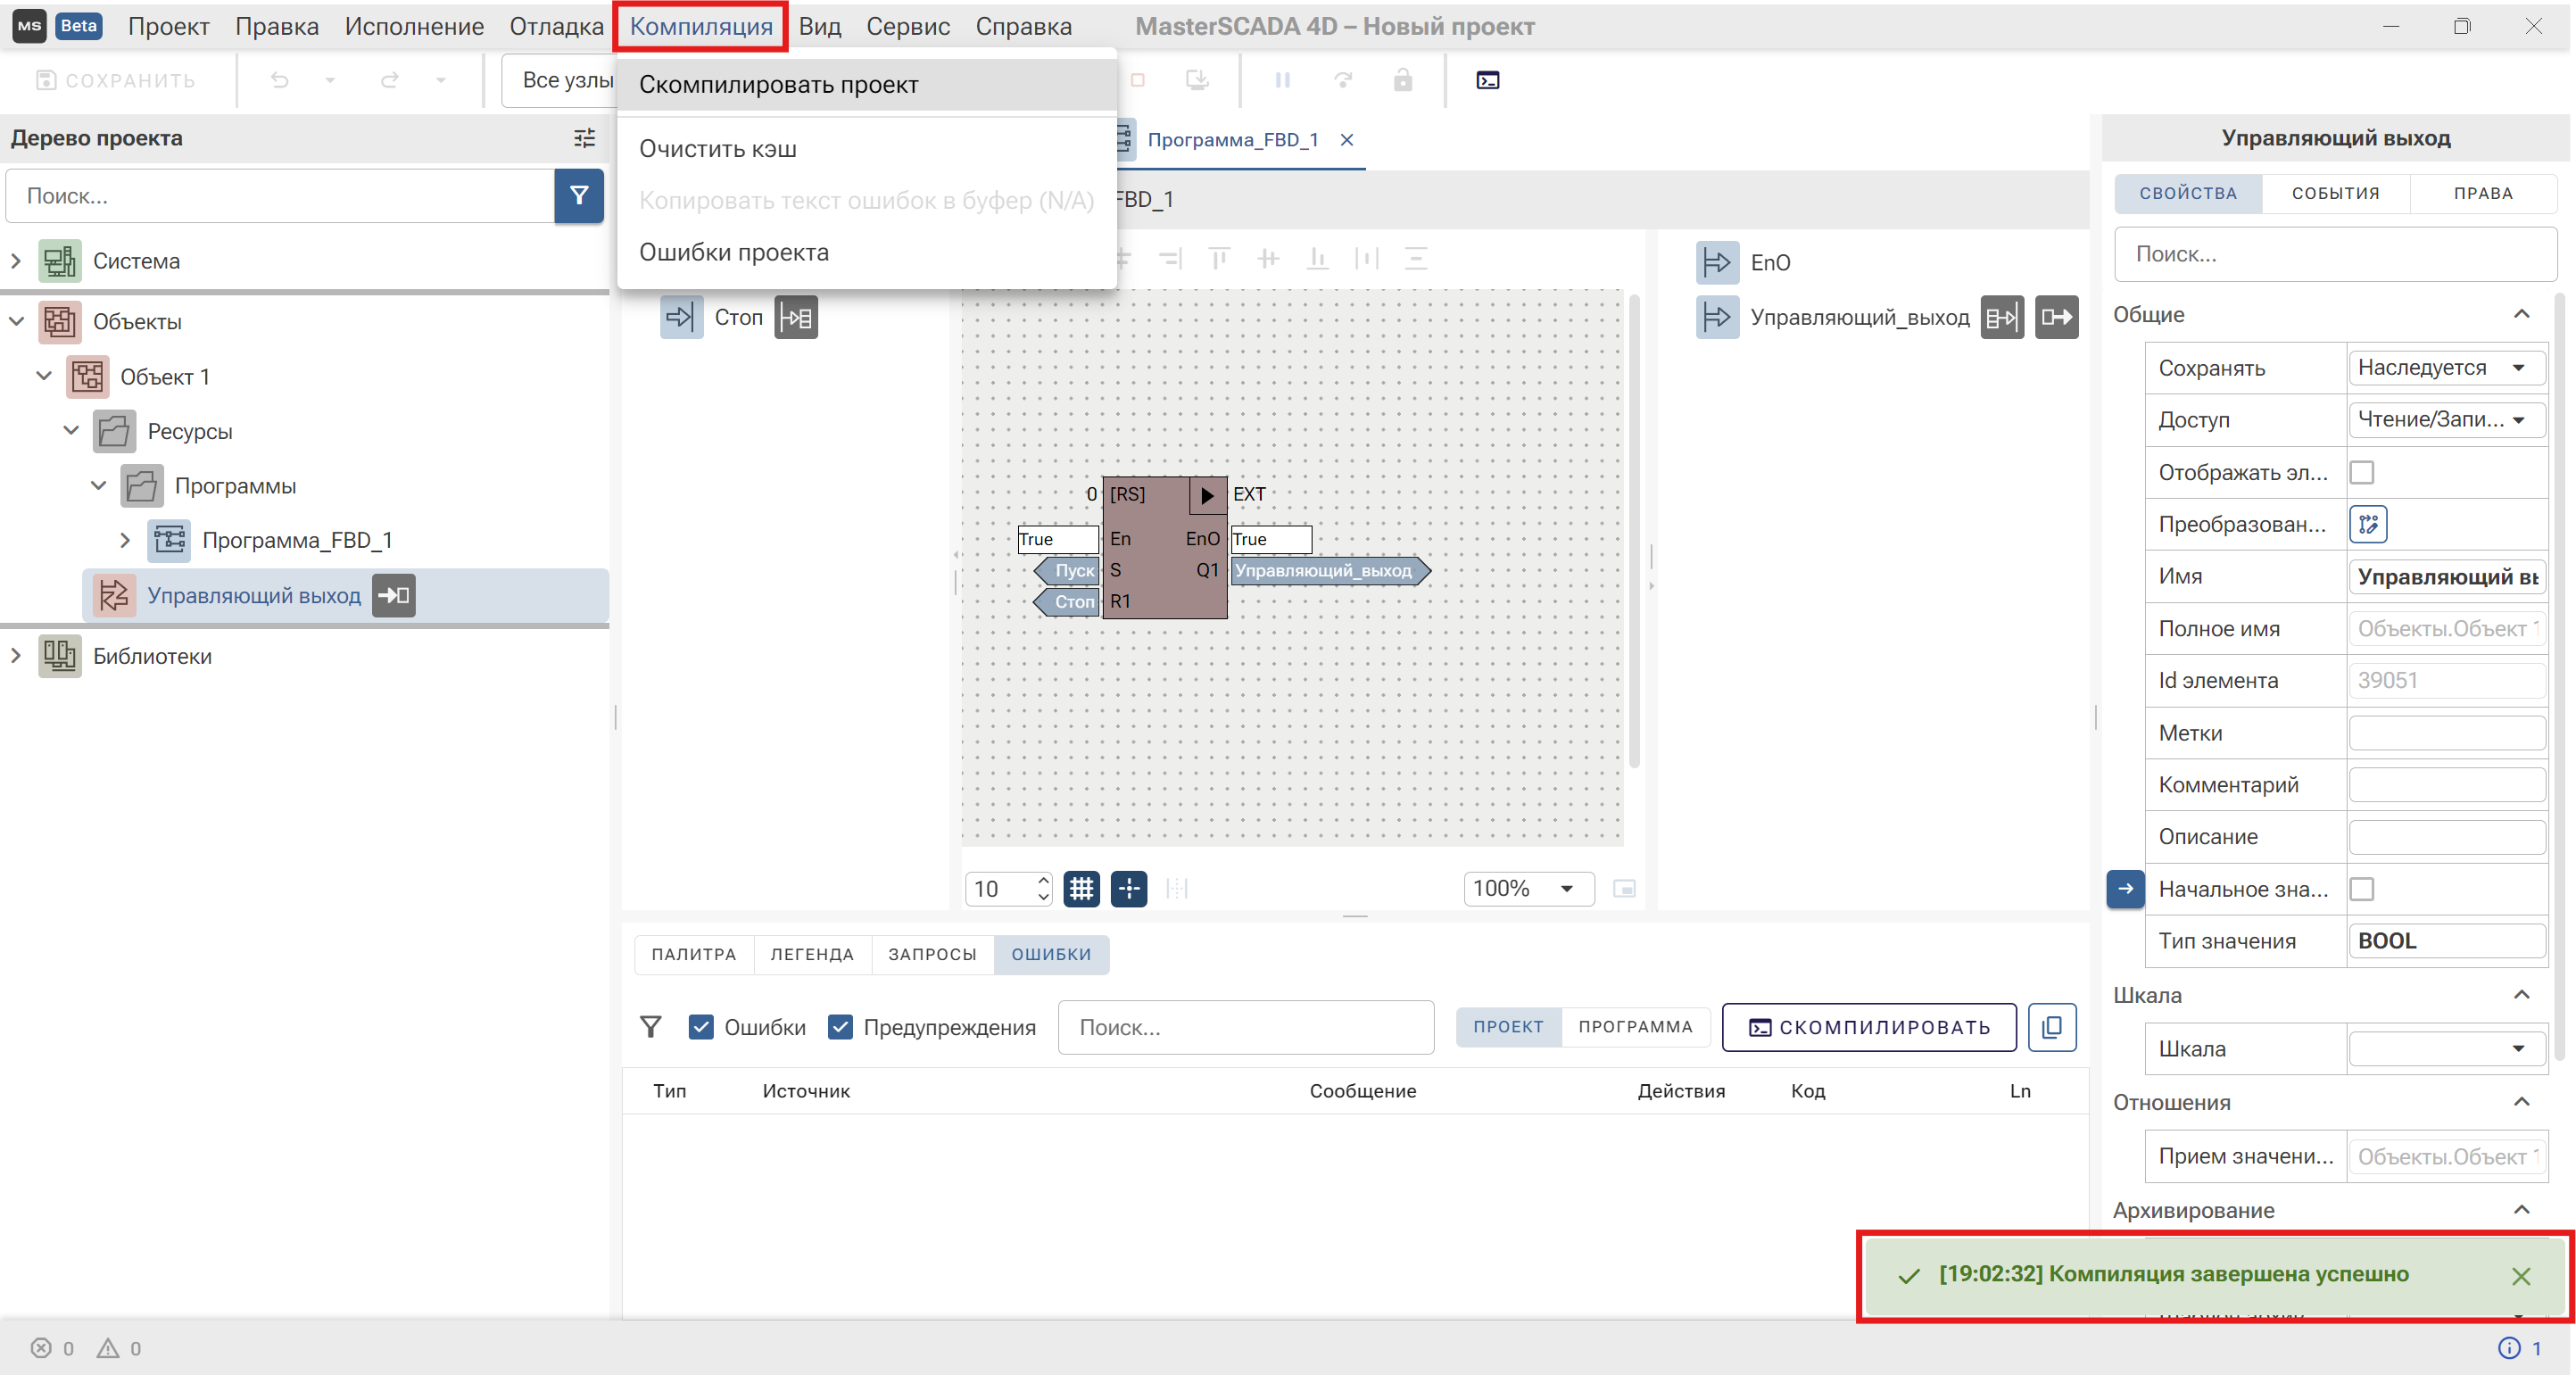Click the connection icon right of Стоп
This screenshot has height=1375, width=2576.
(x=796, y=317)
